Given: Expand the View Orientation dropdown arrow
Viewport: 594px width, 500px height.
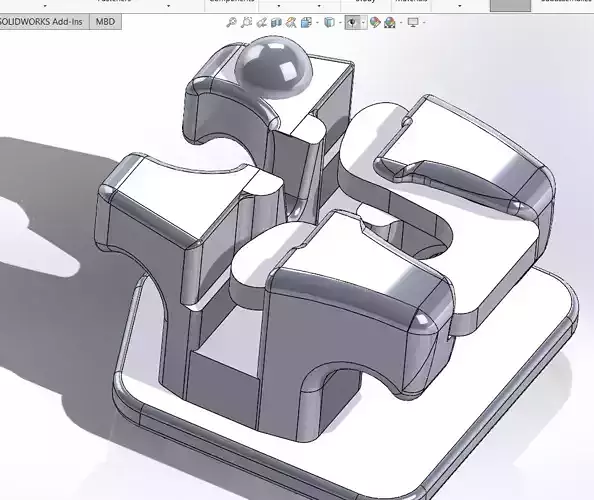Looking at the screenshot, I should [x=317, y=23].
